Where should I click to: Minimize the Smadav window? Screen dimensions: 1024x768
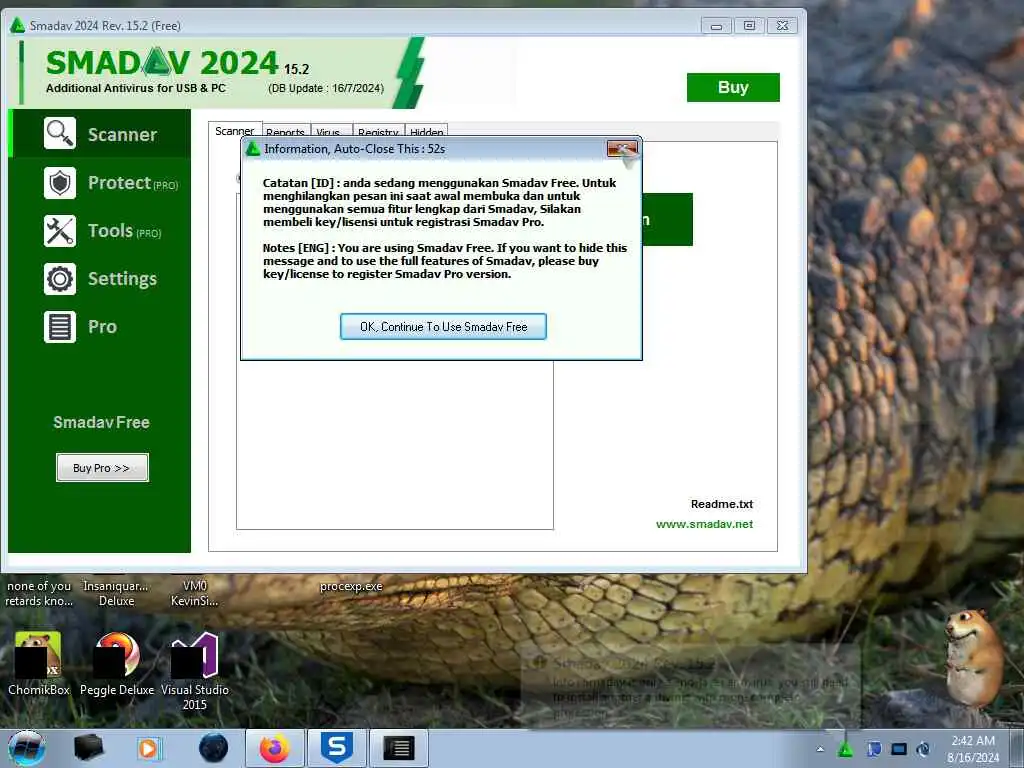[x=716, y=25]
